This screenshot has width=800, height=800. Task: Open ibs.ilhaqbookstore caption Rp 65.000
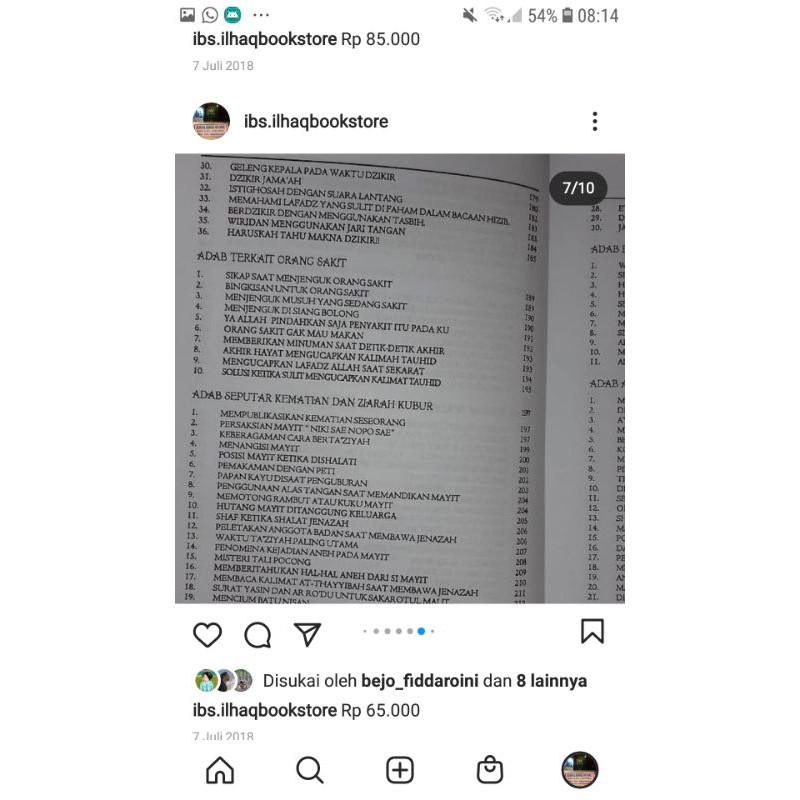[306, 710]
